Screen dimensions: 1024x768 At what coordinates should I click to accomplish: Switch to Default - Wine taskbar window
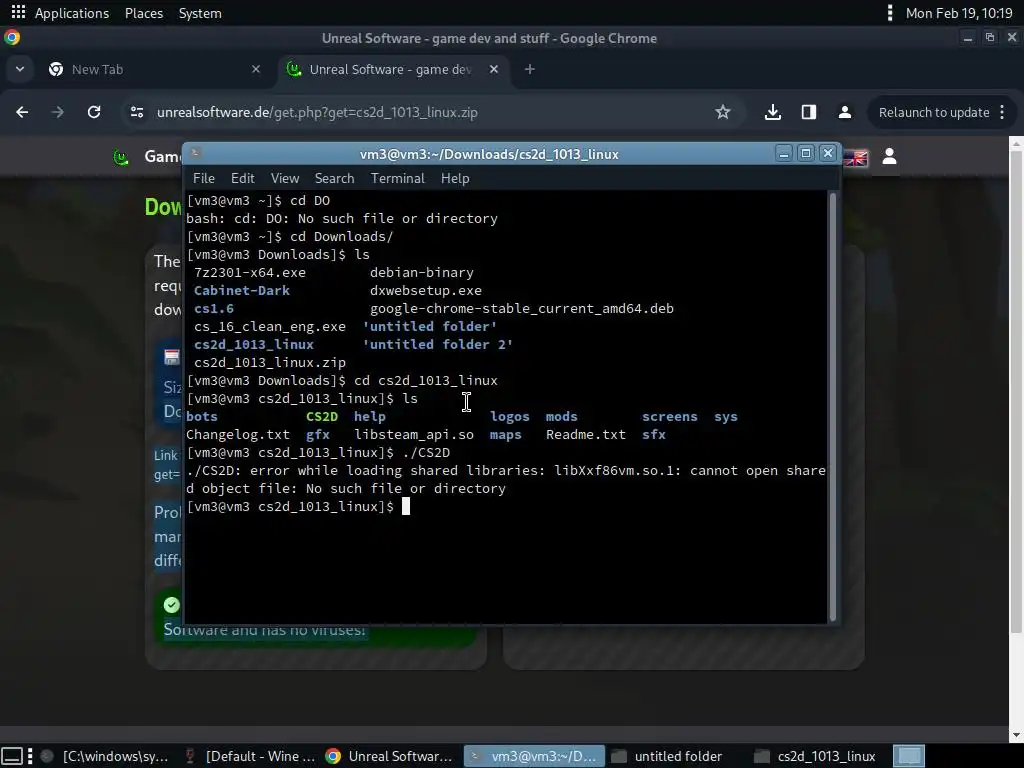[x=251, y=756]
